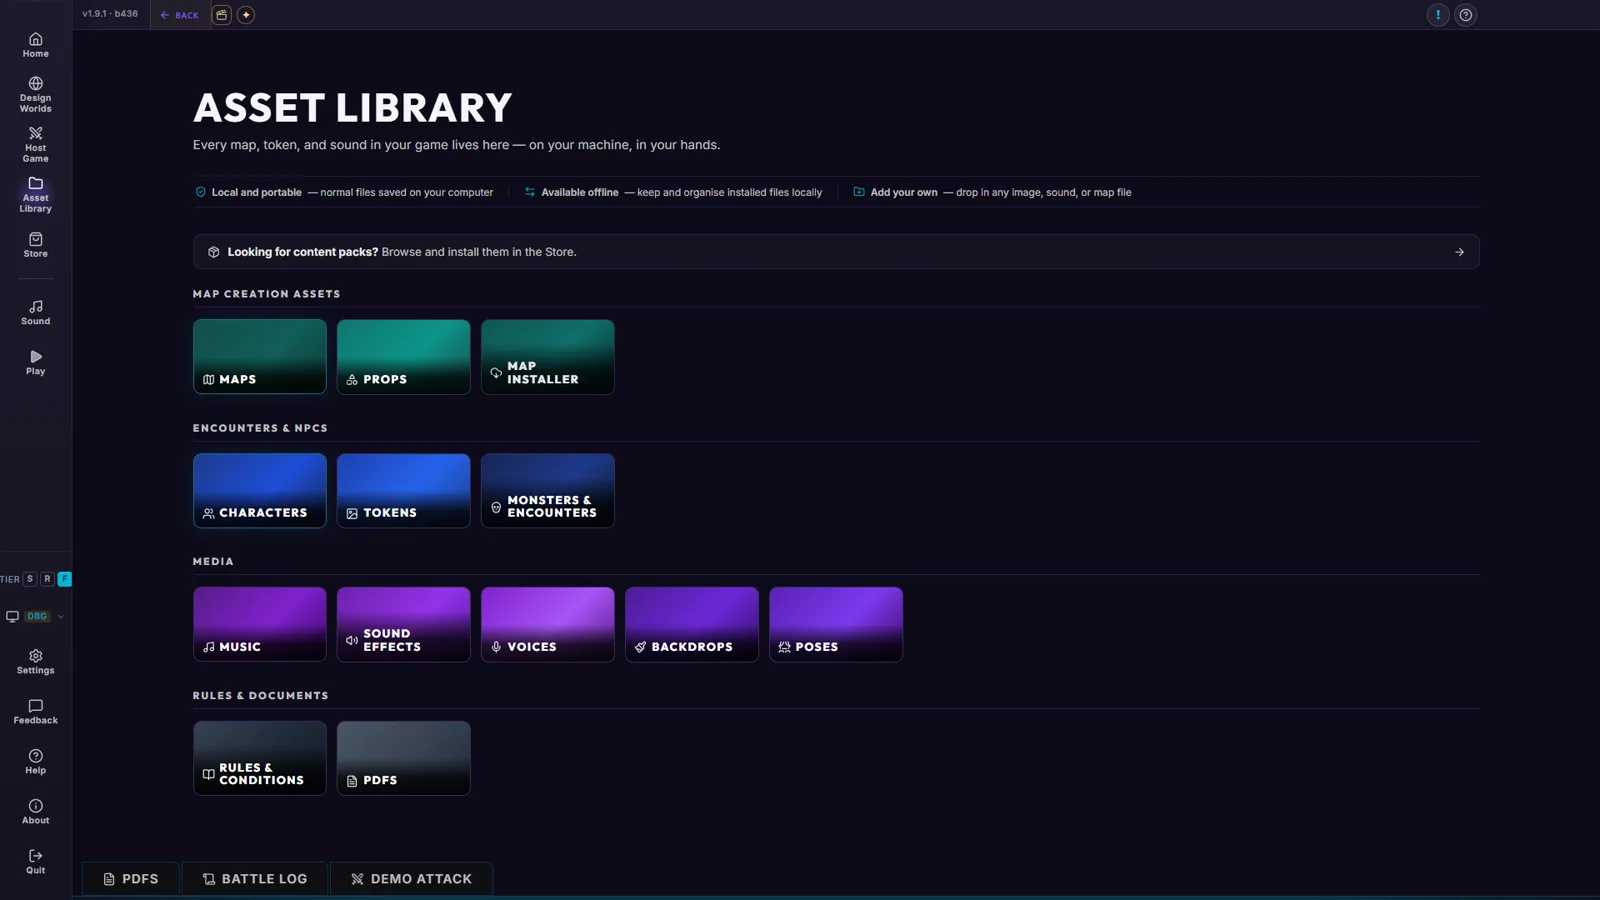Open Host Game in the sidebar

(x=35, y=145)
